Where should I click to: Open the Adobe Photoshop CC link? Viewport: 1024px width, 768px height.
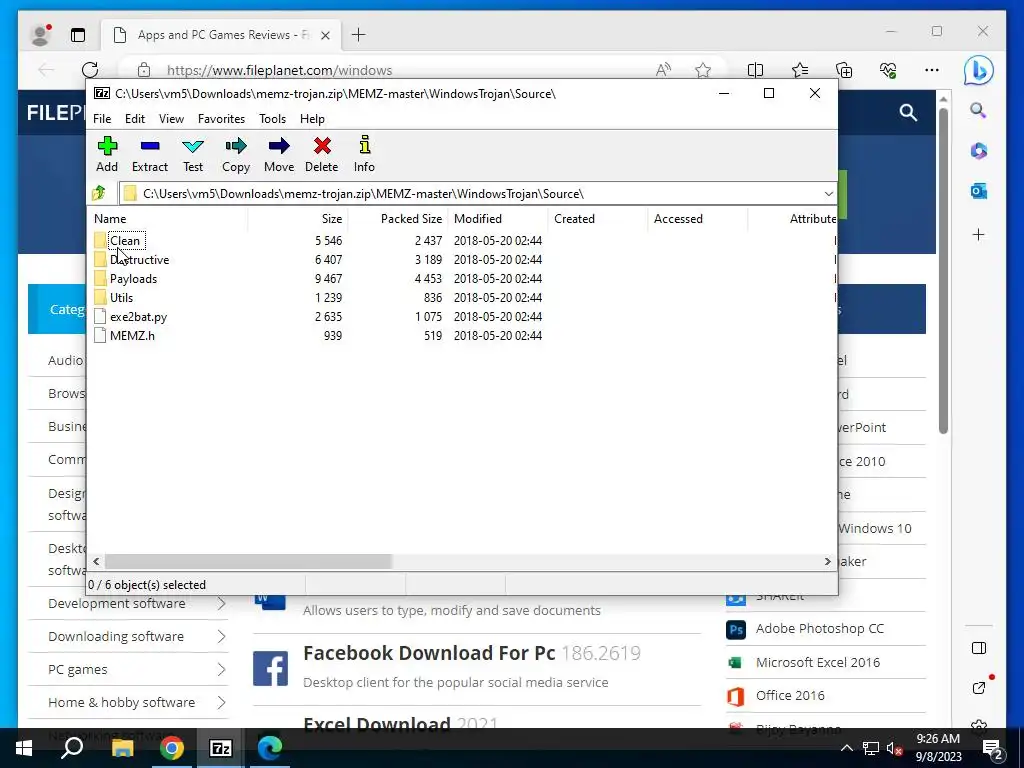(820, 629)
